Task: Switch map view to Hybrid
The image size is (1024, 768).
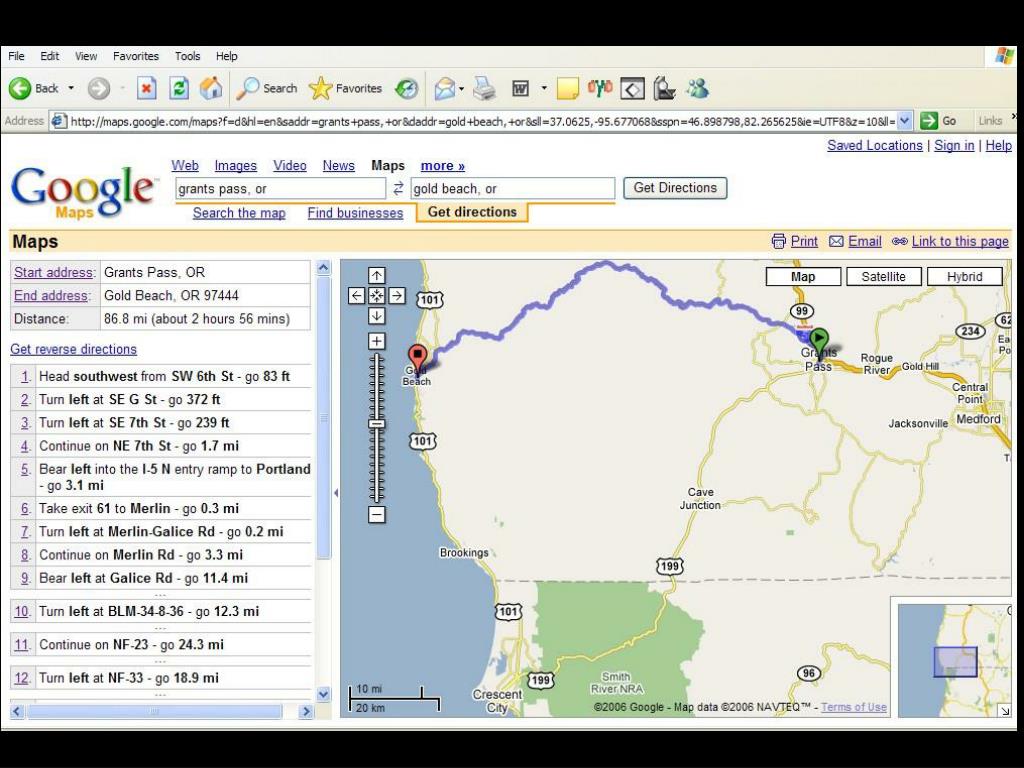Action: click(965, 277)
